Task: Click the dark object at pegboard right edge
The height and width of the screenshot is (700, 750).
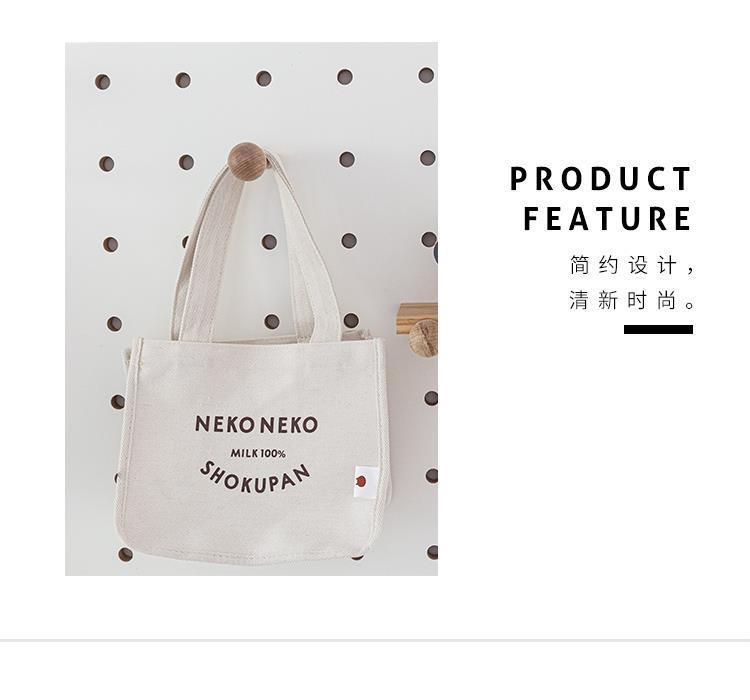Action: (x=436, y=253)
